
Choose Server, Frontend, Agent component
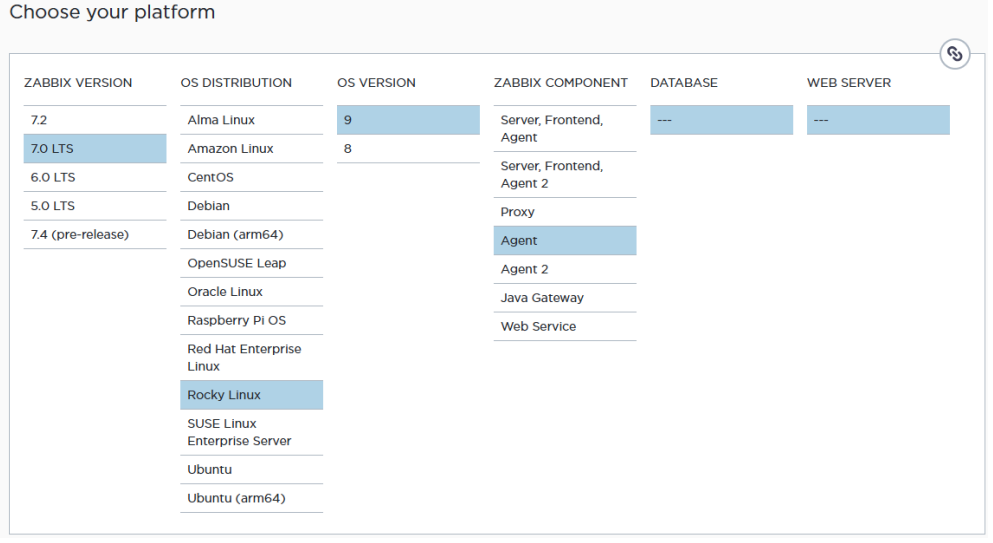pos(565,129)
